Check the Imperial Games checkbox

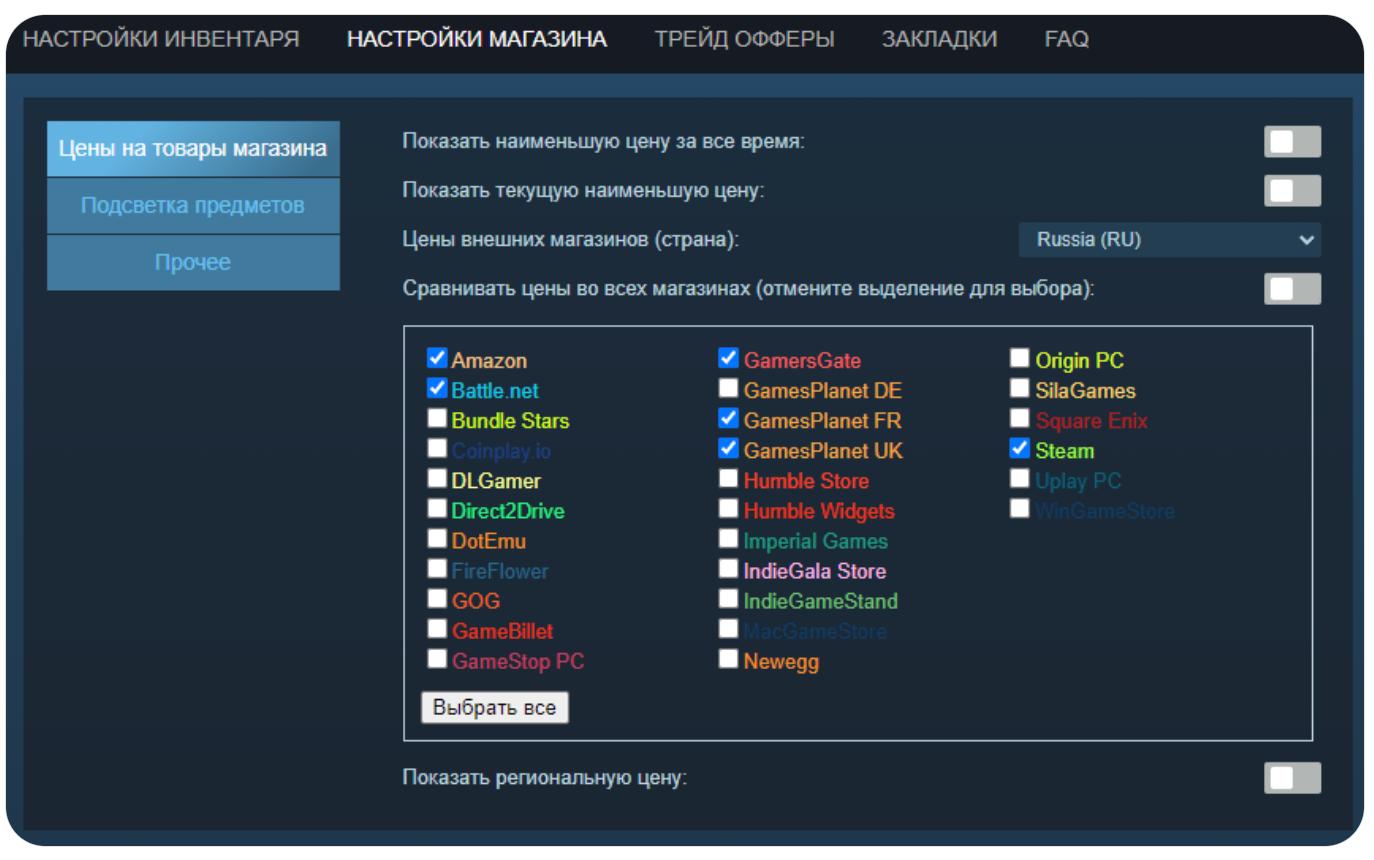point(729,538)
